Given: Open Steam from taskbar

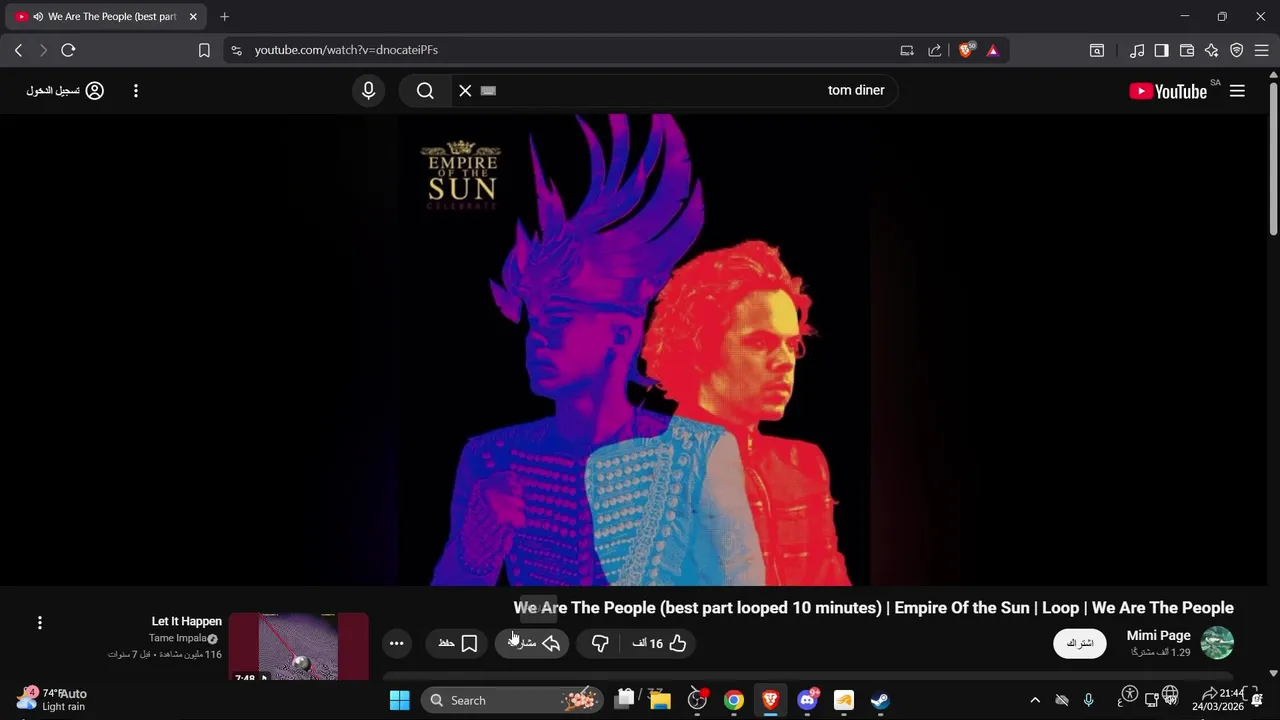Looking at the screenshot, I should [880, 700].
